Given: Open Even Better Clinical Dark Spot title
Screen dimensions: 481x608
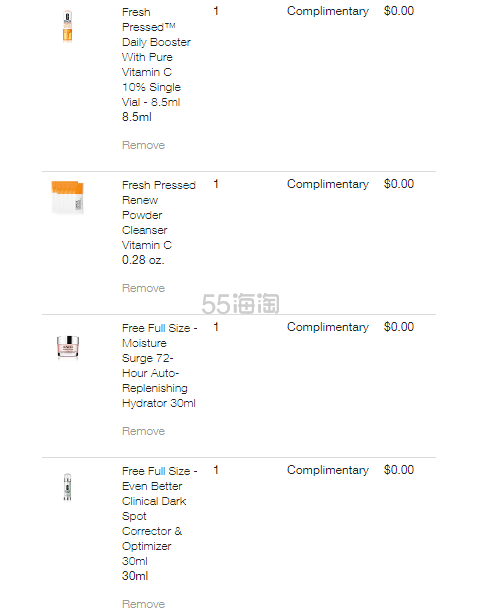Looking at the screenshot, I should click(159, 516).
